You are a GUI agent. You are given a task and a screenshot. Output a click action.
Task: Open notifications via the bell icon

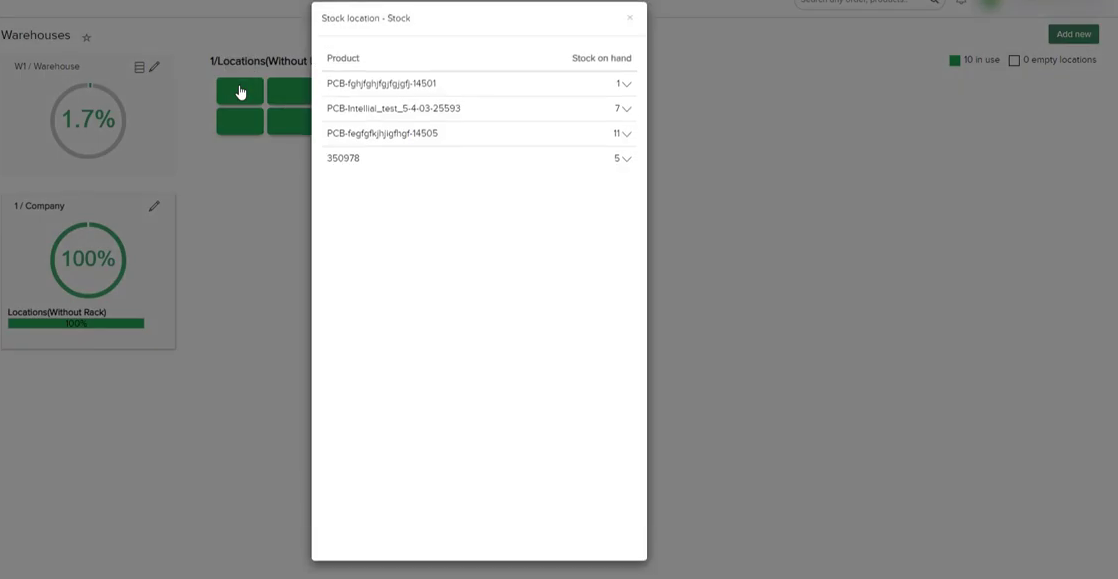click(961, 4)
